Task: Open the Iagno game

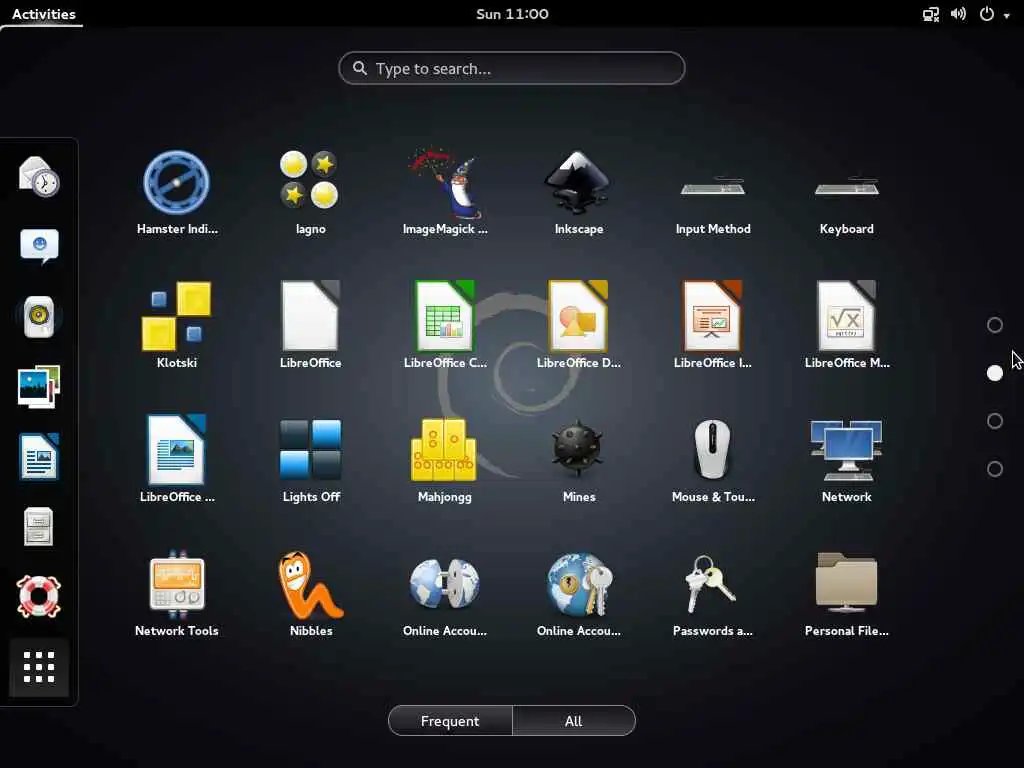Action: click(x=310, y=192)
